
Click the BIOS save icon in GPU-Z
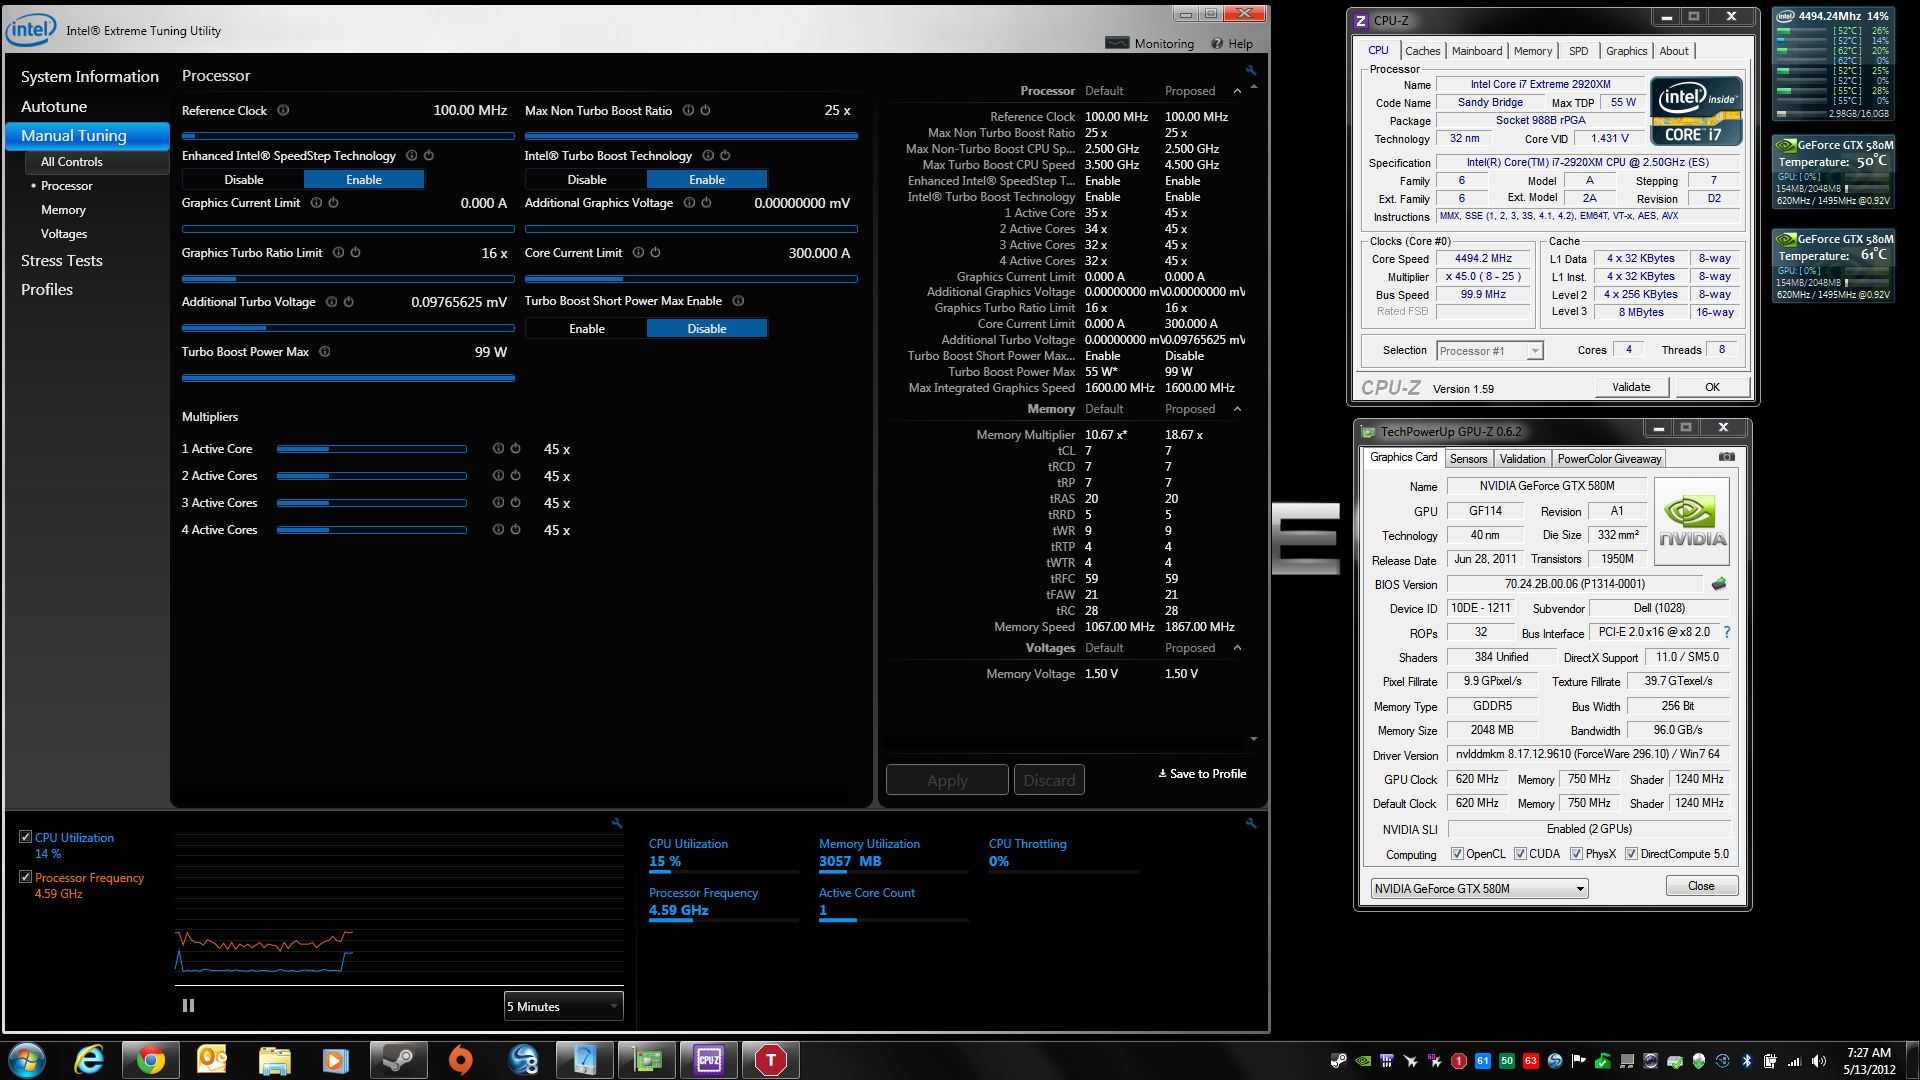point(1719,584)
